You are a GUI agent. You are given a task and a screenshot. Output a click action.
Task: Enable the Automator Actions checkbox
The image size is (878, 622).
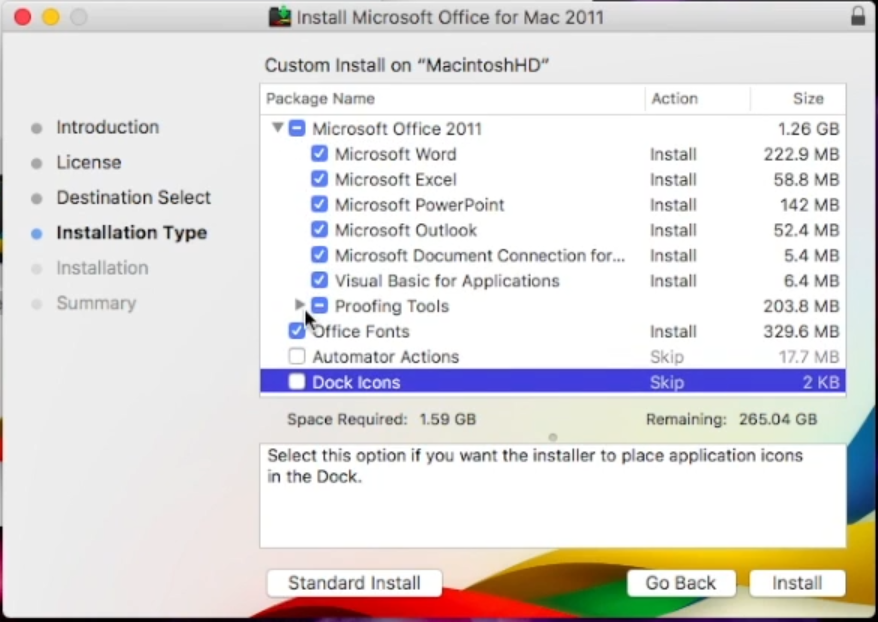tap(297, 356)
